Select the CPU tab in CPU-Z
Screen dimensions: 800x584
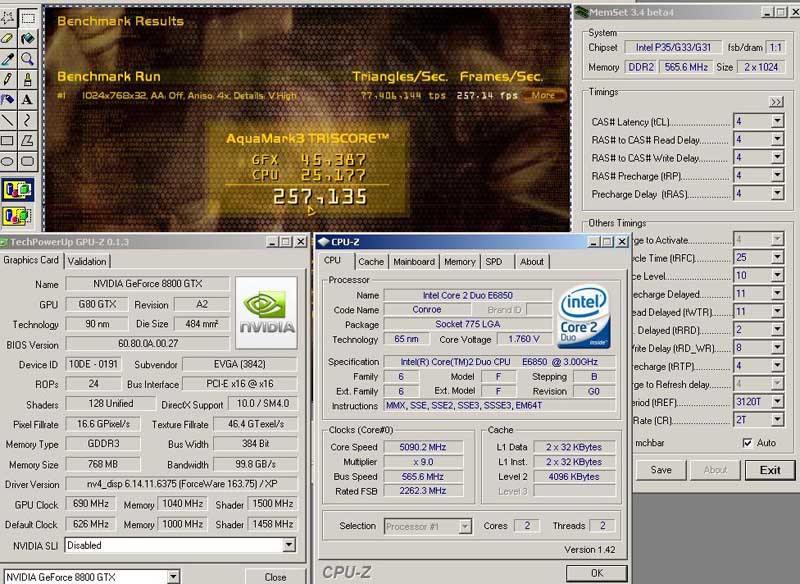332,260
